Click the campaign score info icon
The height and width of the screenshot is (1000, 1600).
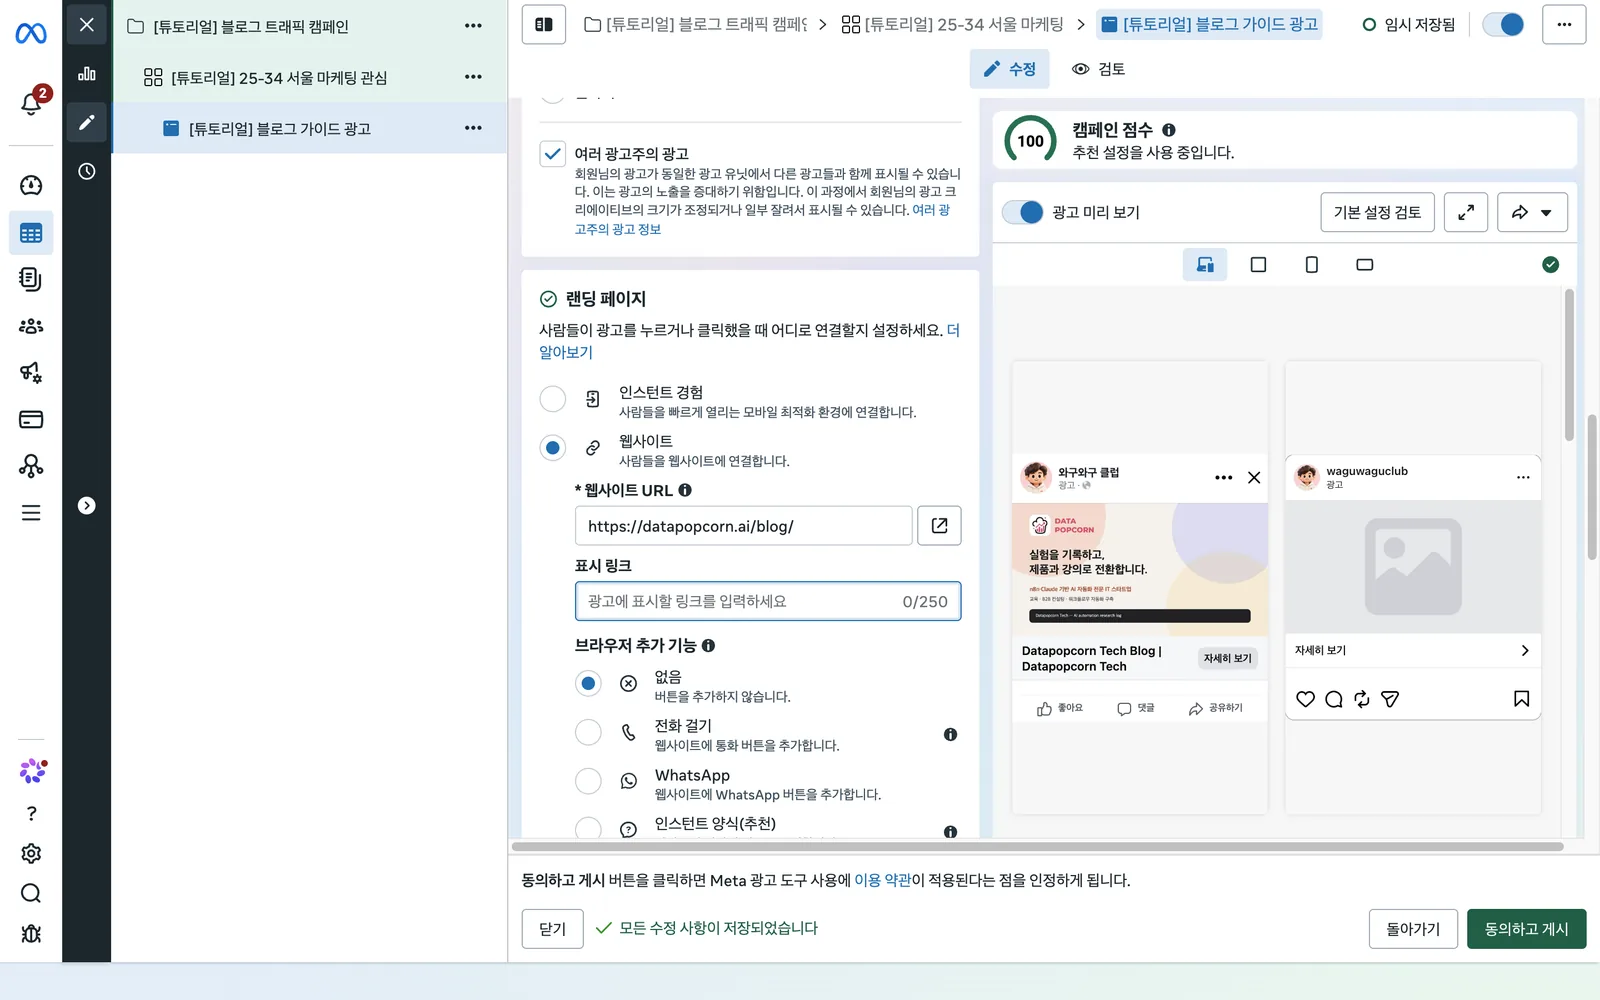click(x=1169, y=130)
